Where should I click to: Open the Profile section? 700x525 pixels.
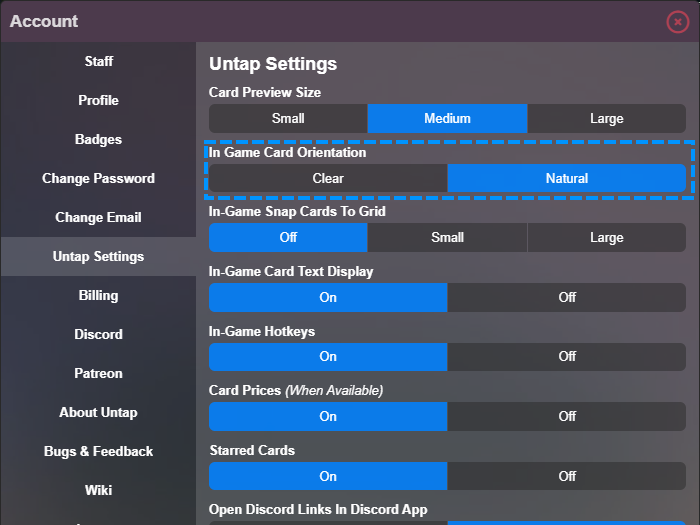[98, 100]
